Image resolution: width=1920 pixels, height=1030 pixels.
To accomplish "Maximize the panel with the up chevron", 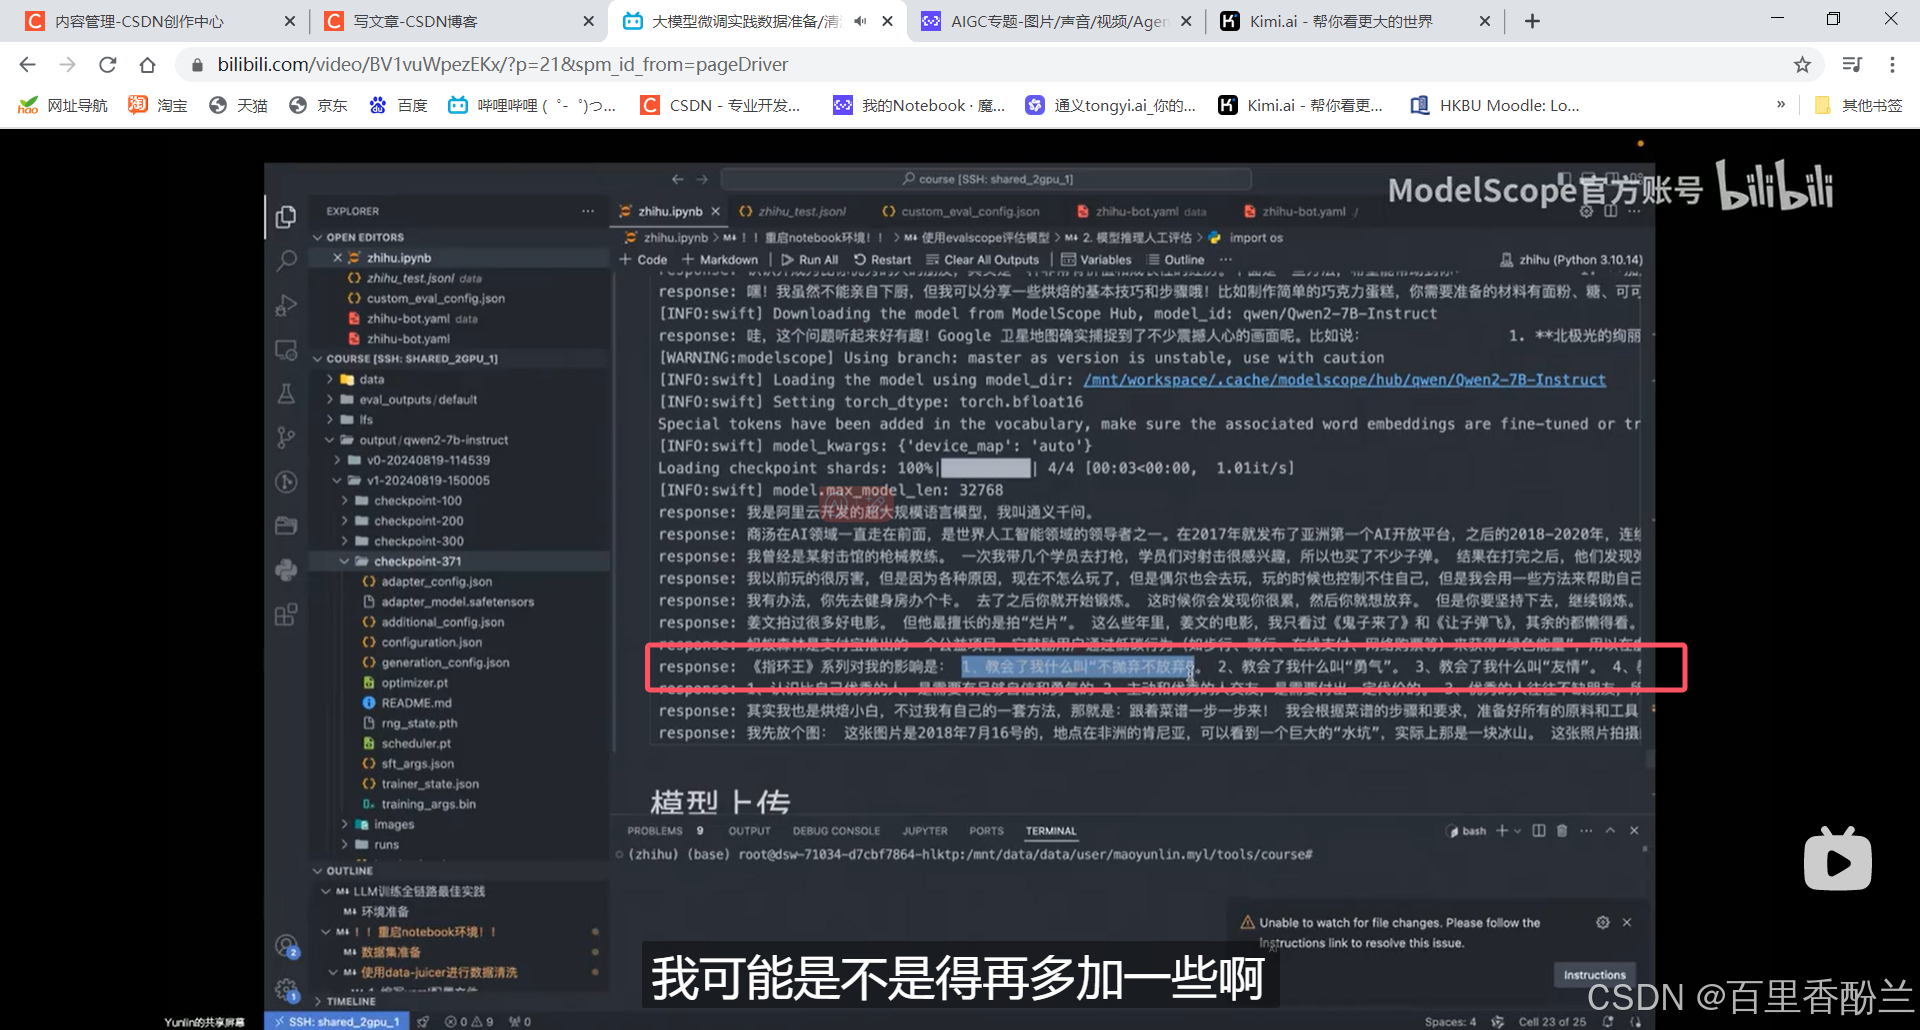I will click(x=1610, y=831).
